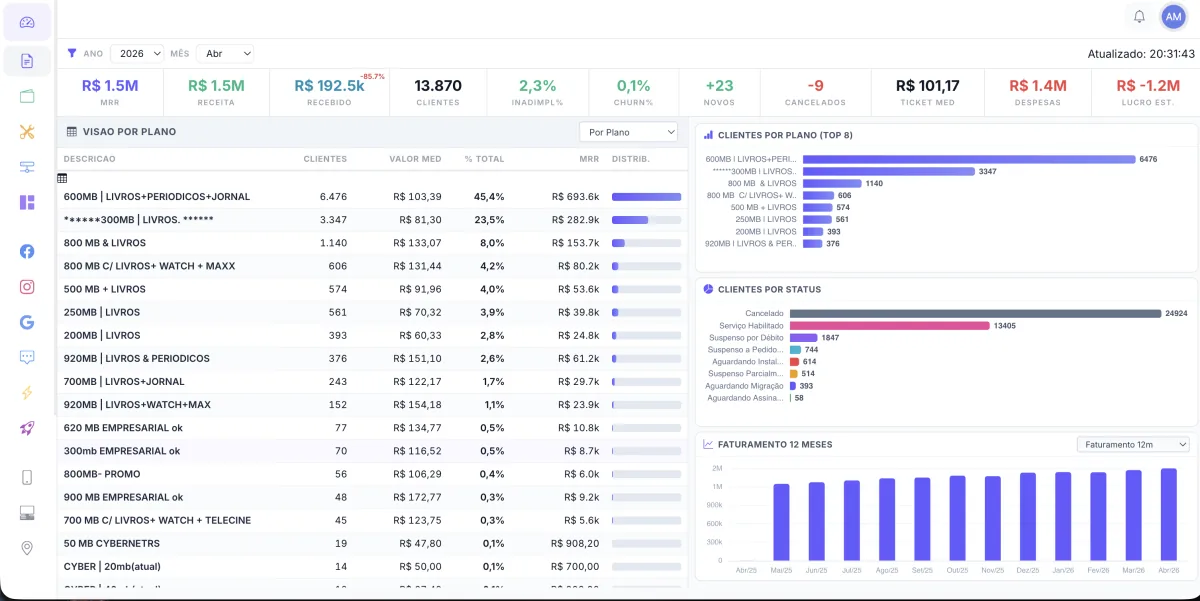Viewport: 1200px width, 601px height.
Task: Open the Instagram icon in sidebar
Action: tap(27, 286)
